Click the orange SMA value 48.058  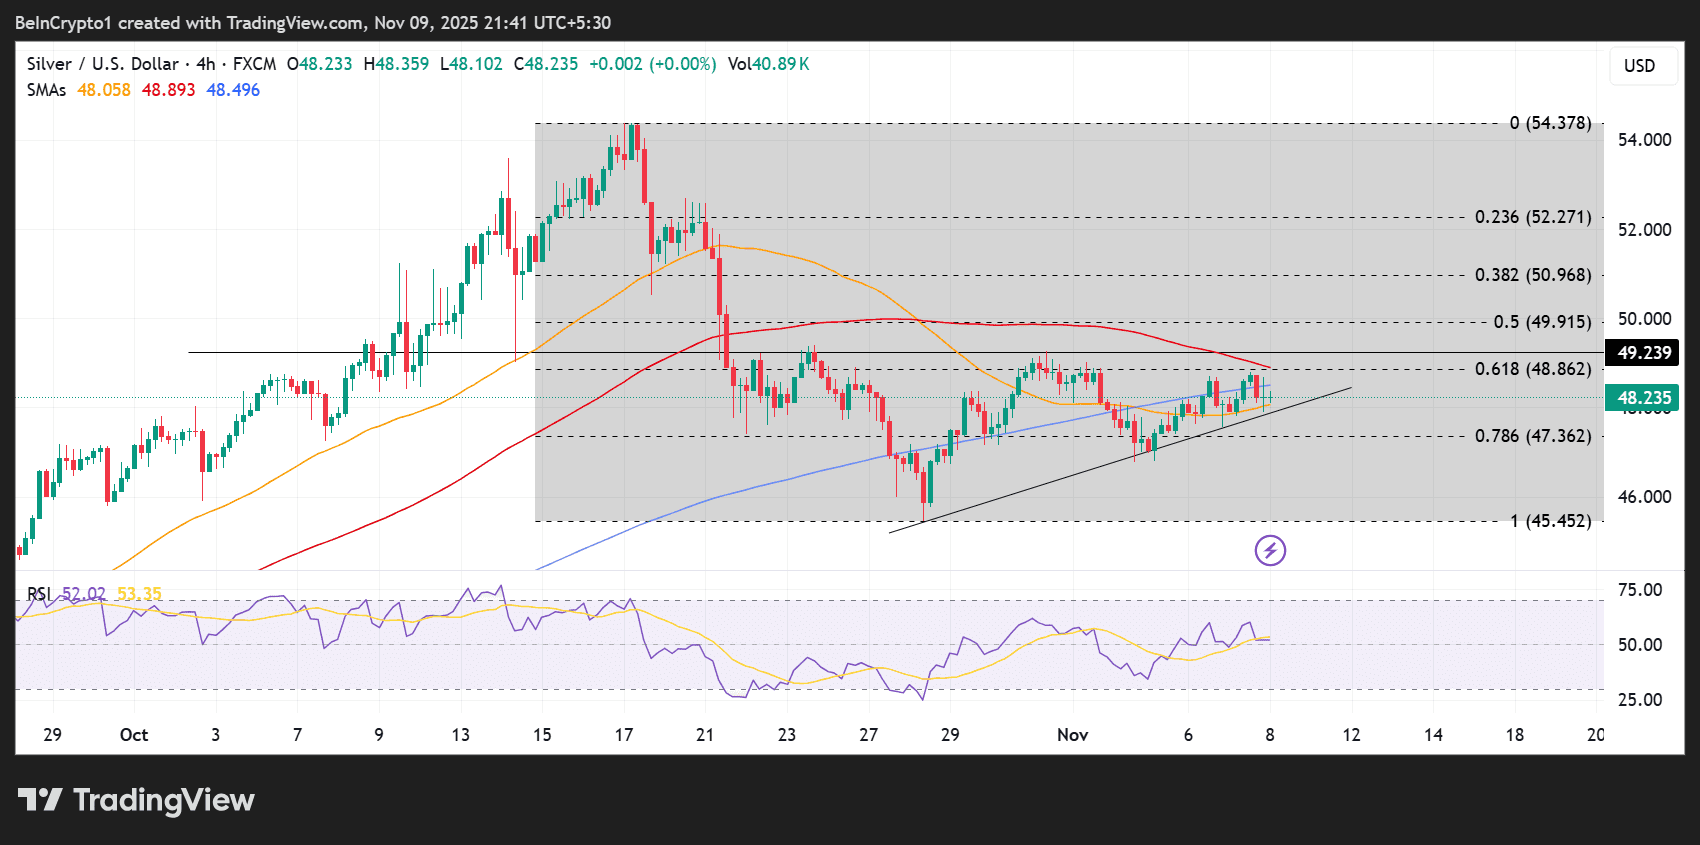tap(104, 90)
